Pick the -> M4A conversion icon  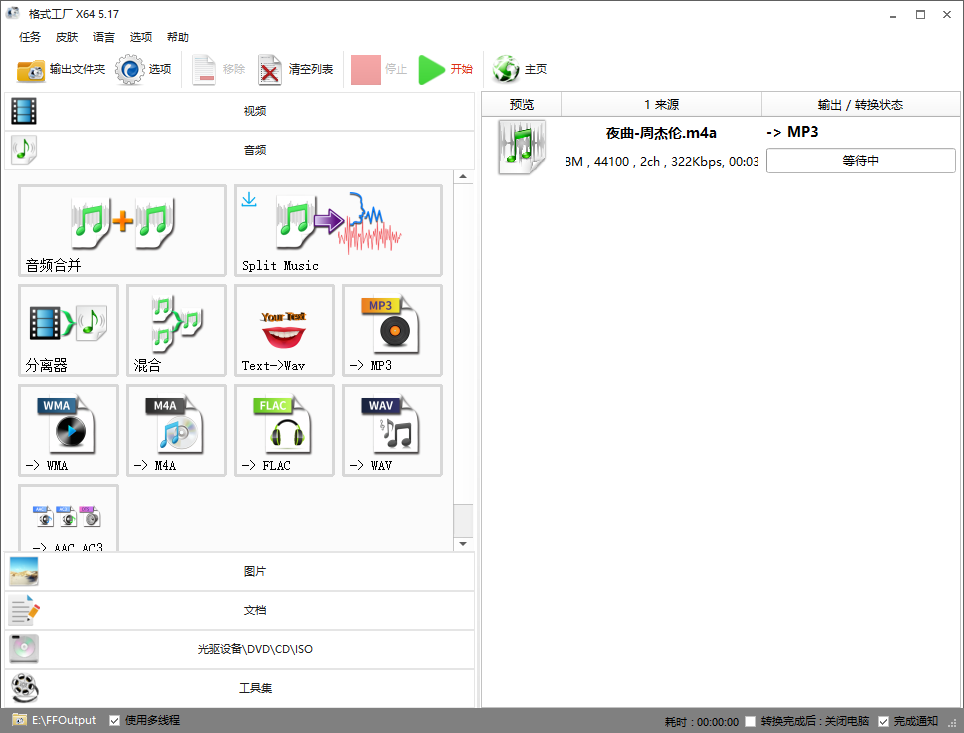point(176,430)
